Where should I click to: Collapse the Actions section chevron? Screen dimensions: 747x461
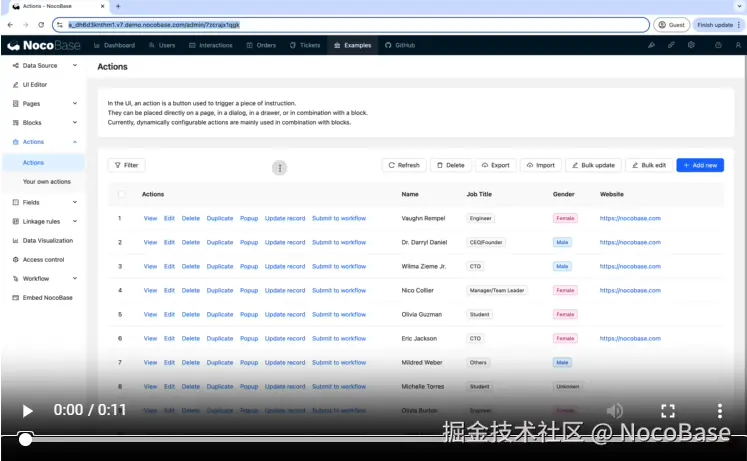(75, 142)
